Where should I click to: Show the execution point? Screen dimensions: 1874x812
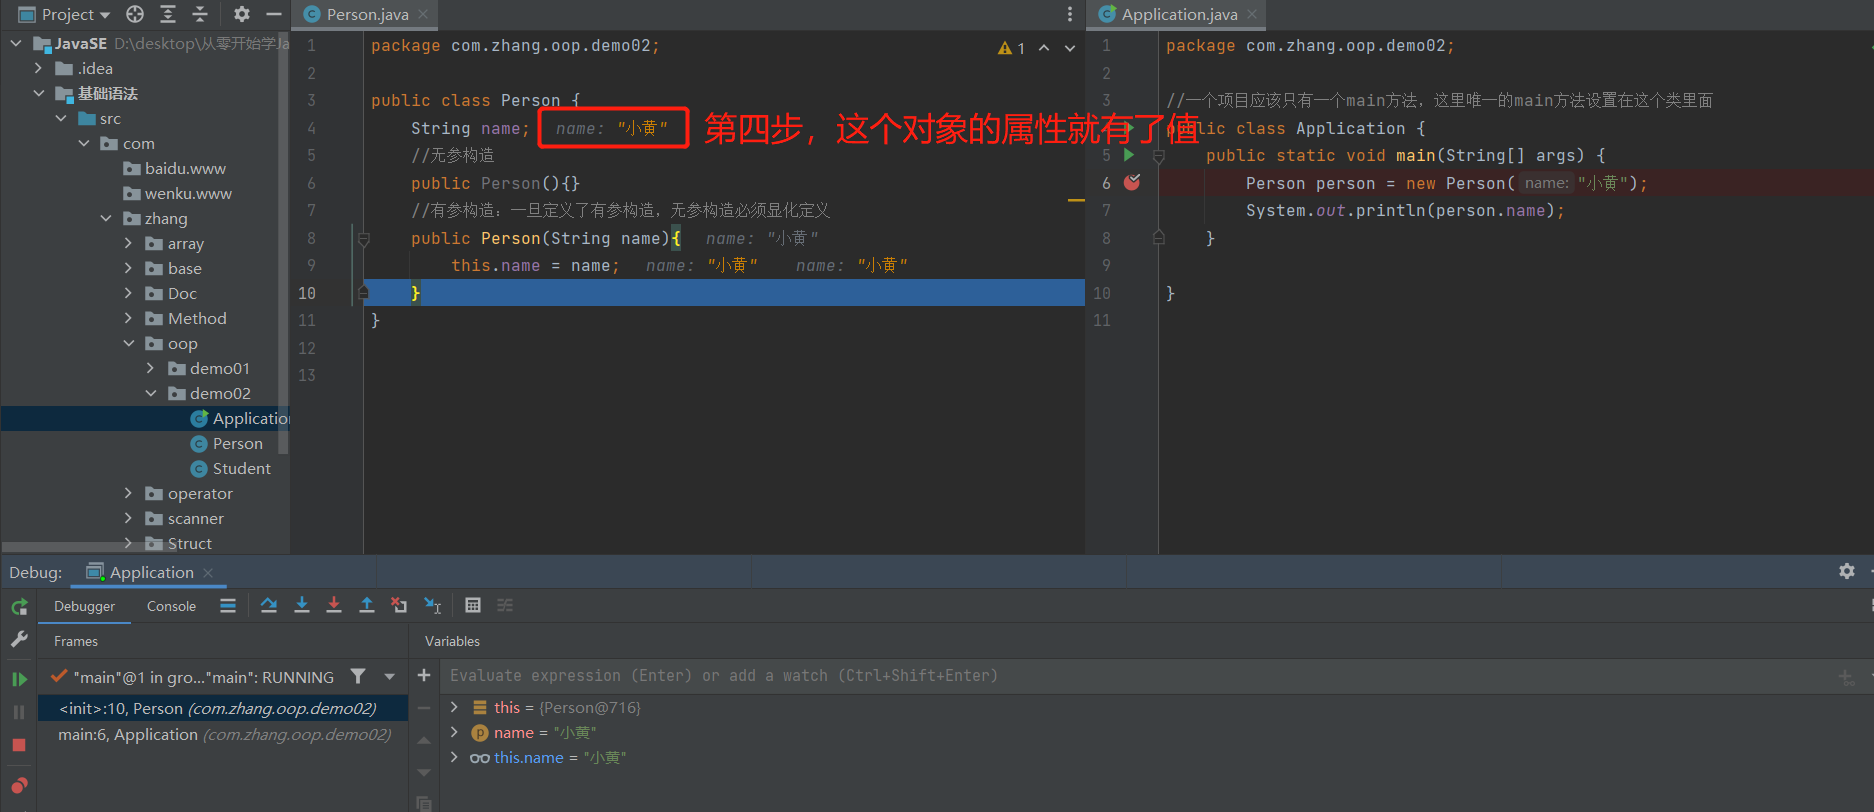[228, 605]
